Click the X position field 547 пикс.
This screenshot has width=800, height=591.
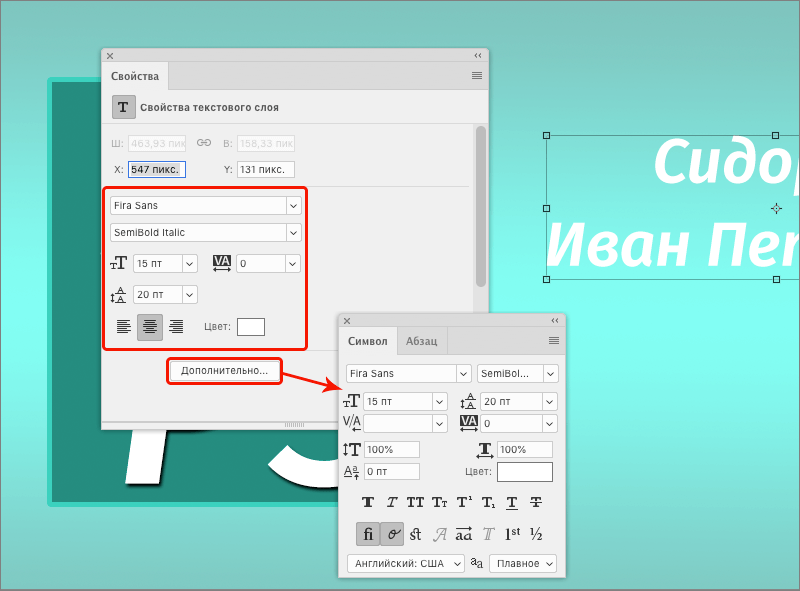pyautogui.click(x=157, y=169)
